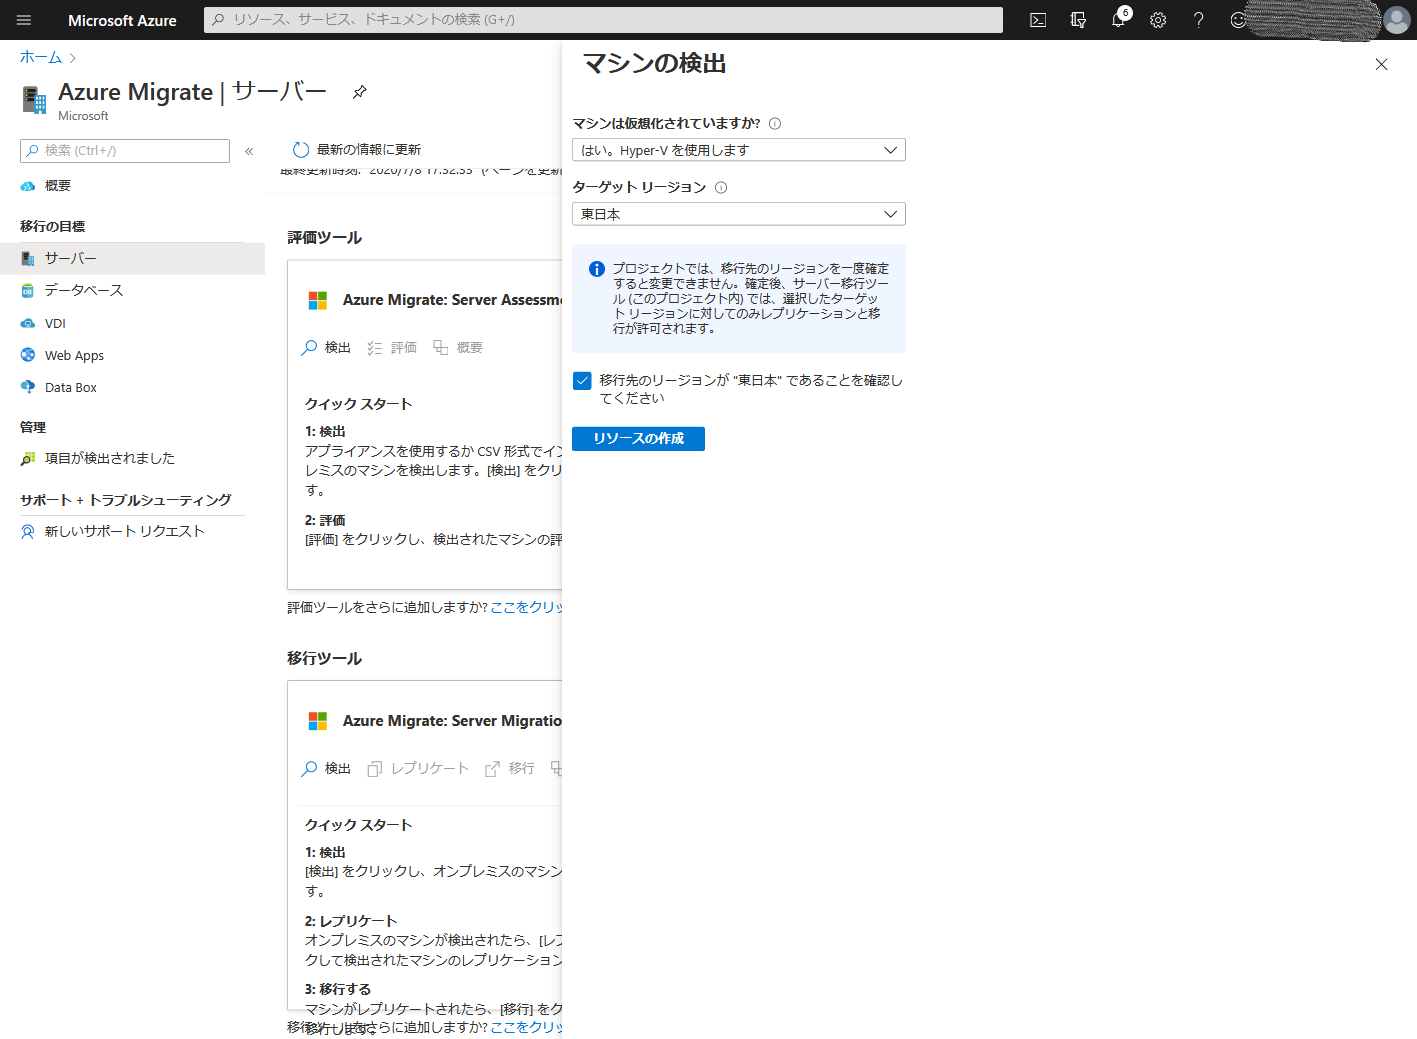Open the portal hamburger menu

(x=24, y=20)
